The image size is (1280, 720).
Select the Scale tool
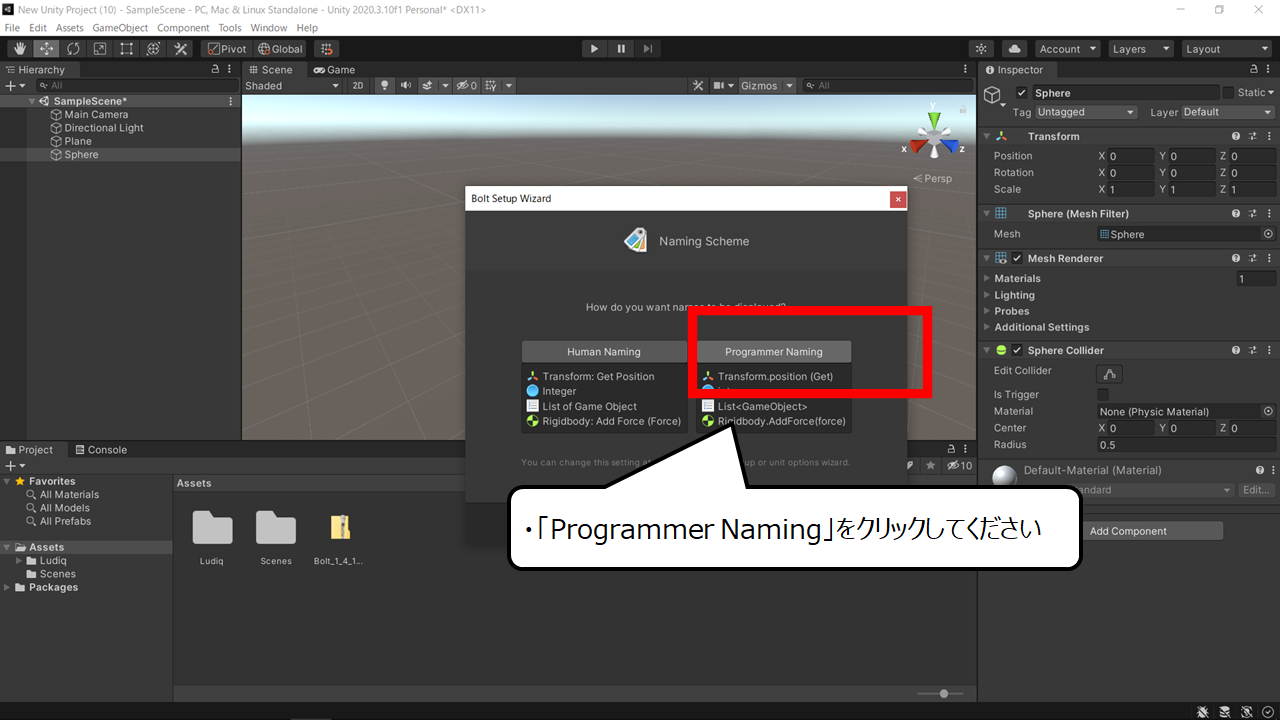tap(100, 48)
